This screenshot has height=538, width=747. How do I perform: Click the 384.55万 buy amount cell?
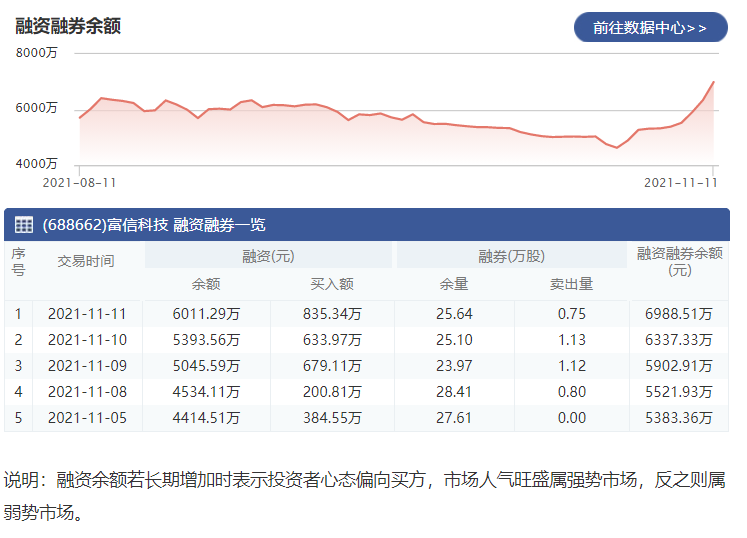(x=332, y=418)
